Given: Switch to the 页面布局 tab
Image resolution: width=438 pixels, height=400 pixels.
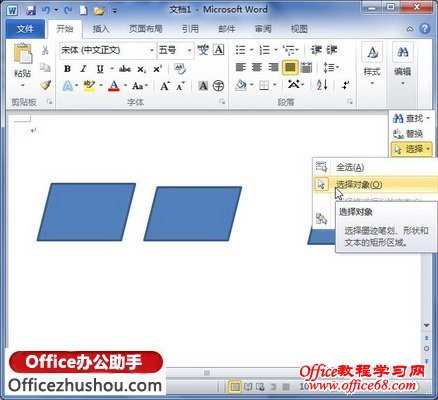Looking at the screenshot, I should tap(145, 29).
